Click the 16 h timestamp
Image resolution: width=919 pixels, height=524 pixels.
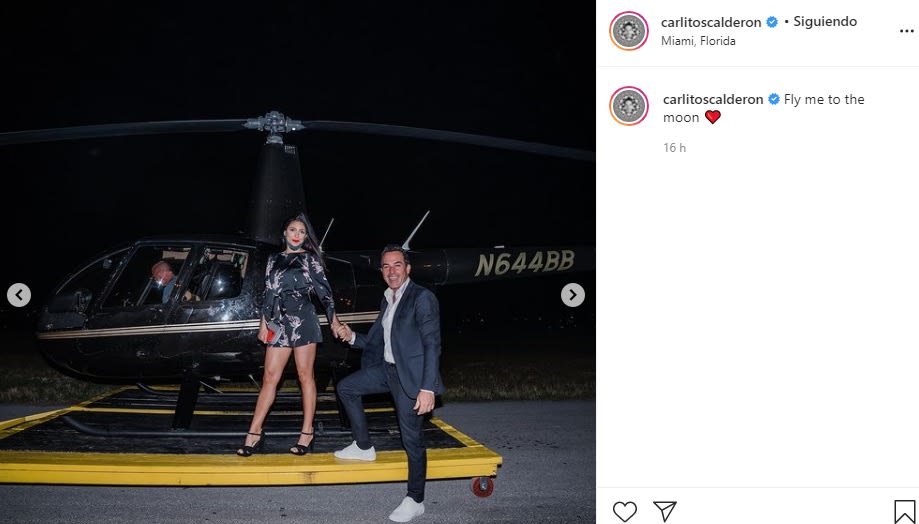[675, 148]
